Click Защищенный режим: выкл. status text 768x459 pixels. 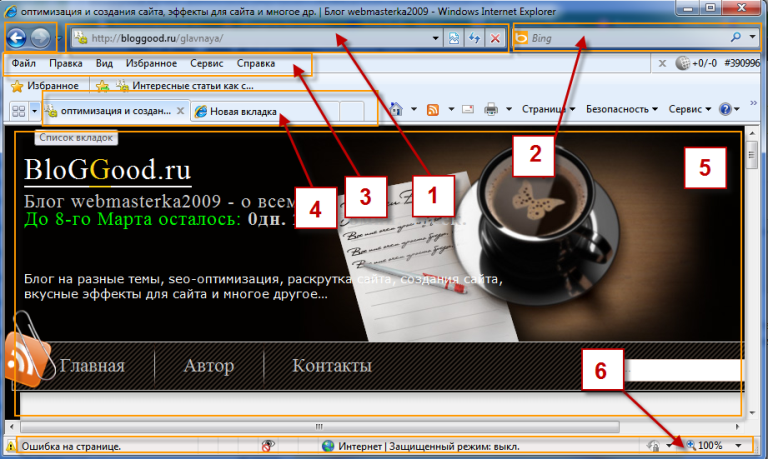click(455, 446)
